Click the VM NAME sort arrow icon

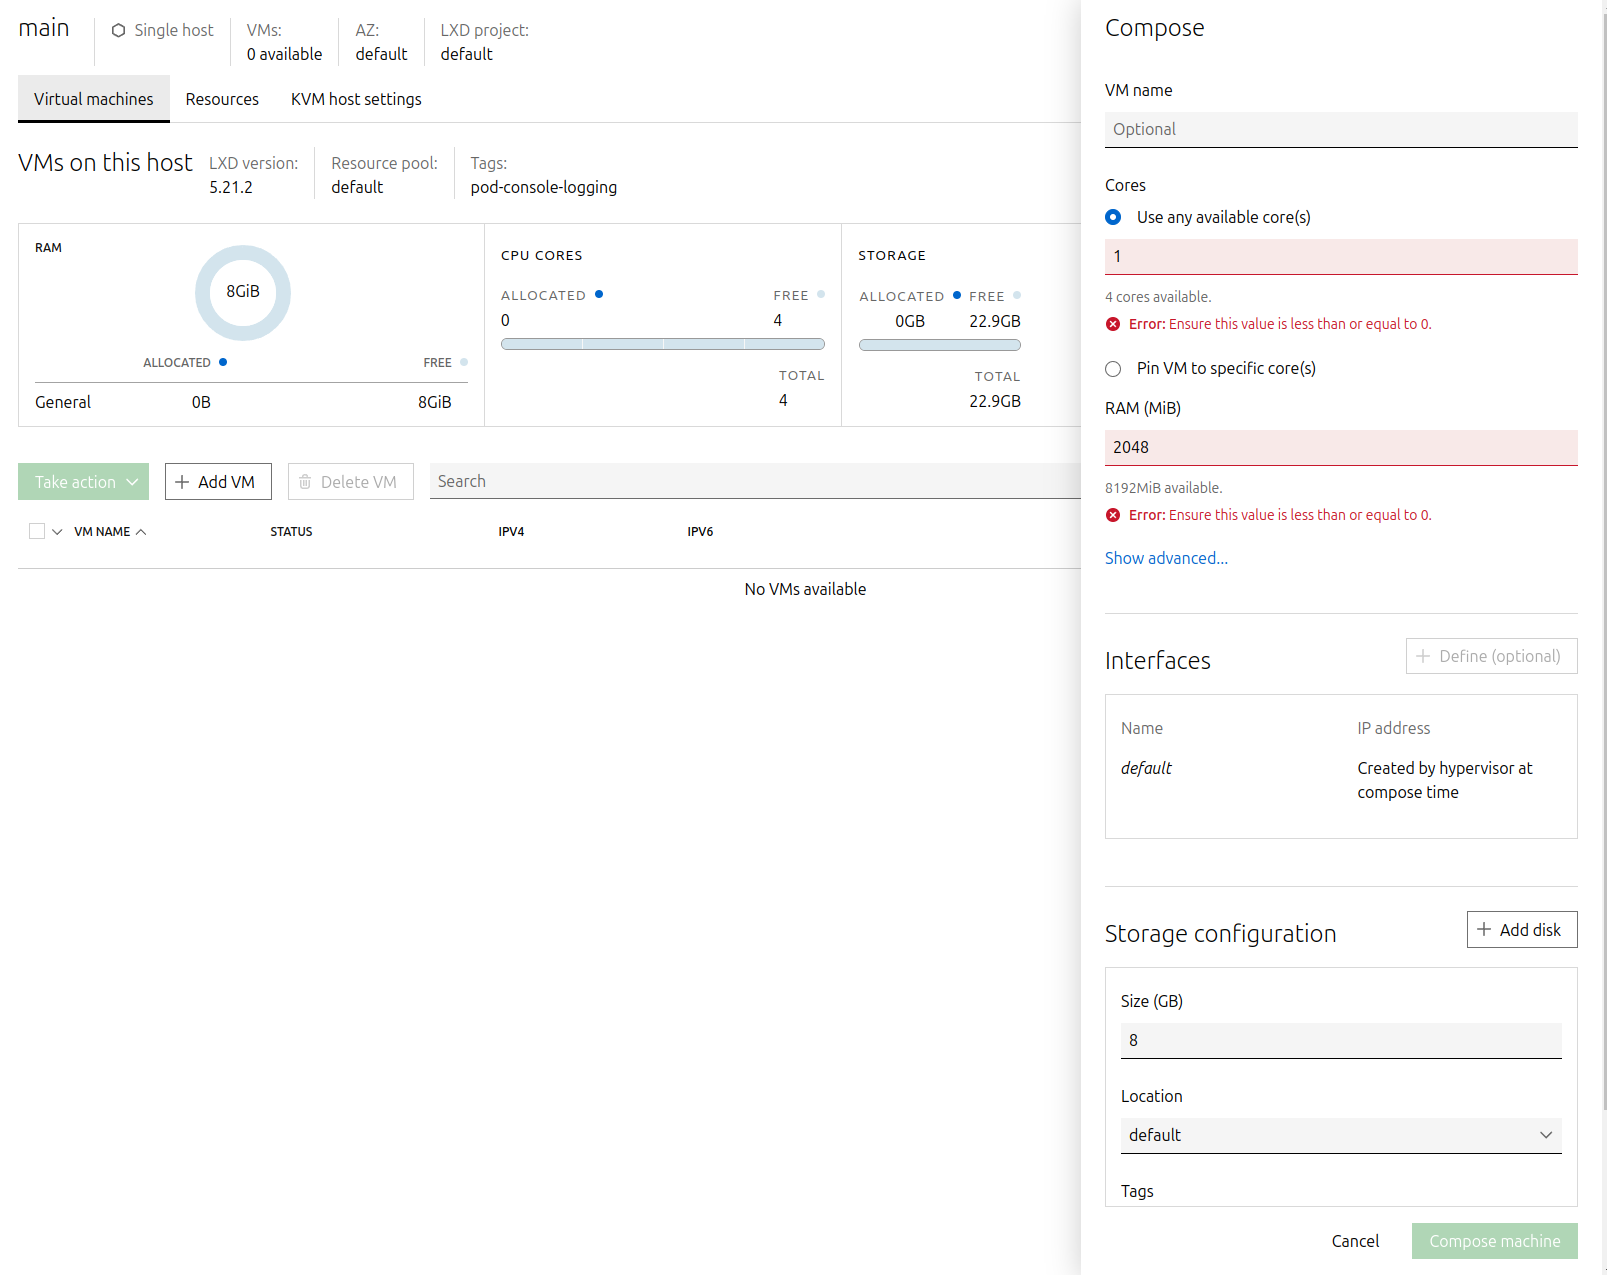click(x=141, y=532)
